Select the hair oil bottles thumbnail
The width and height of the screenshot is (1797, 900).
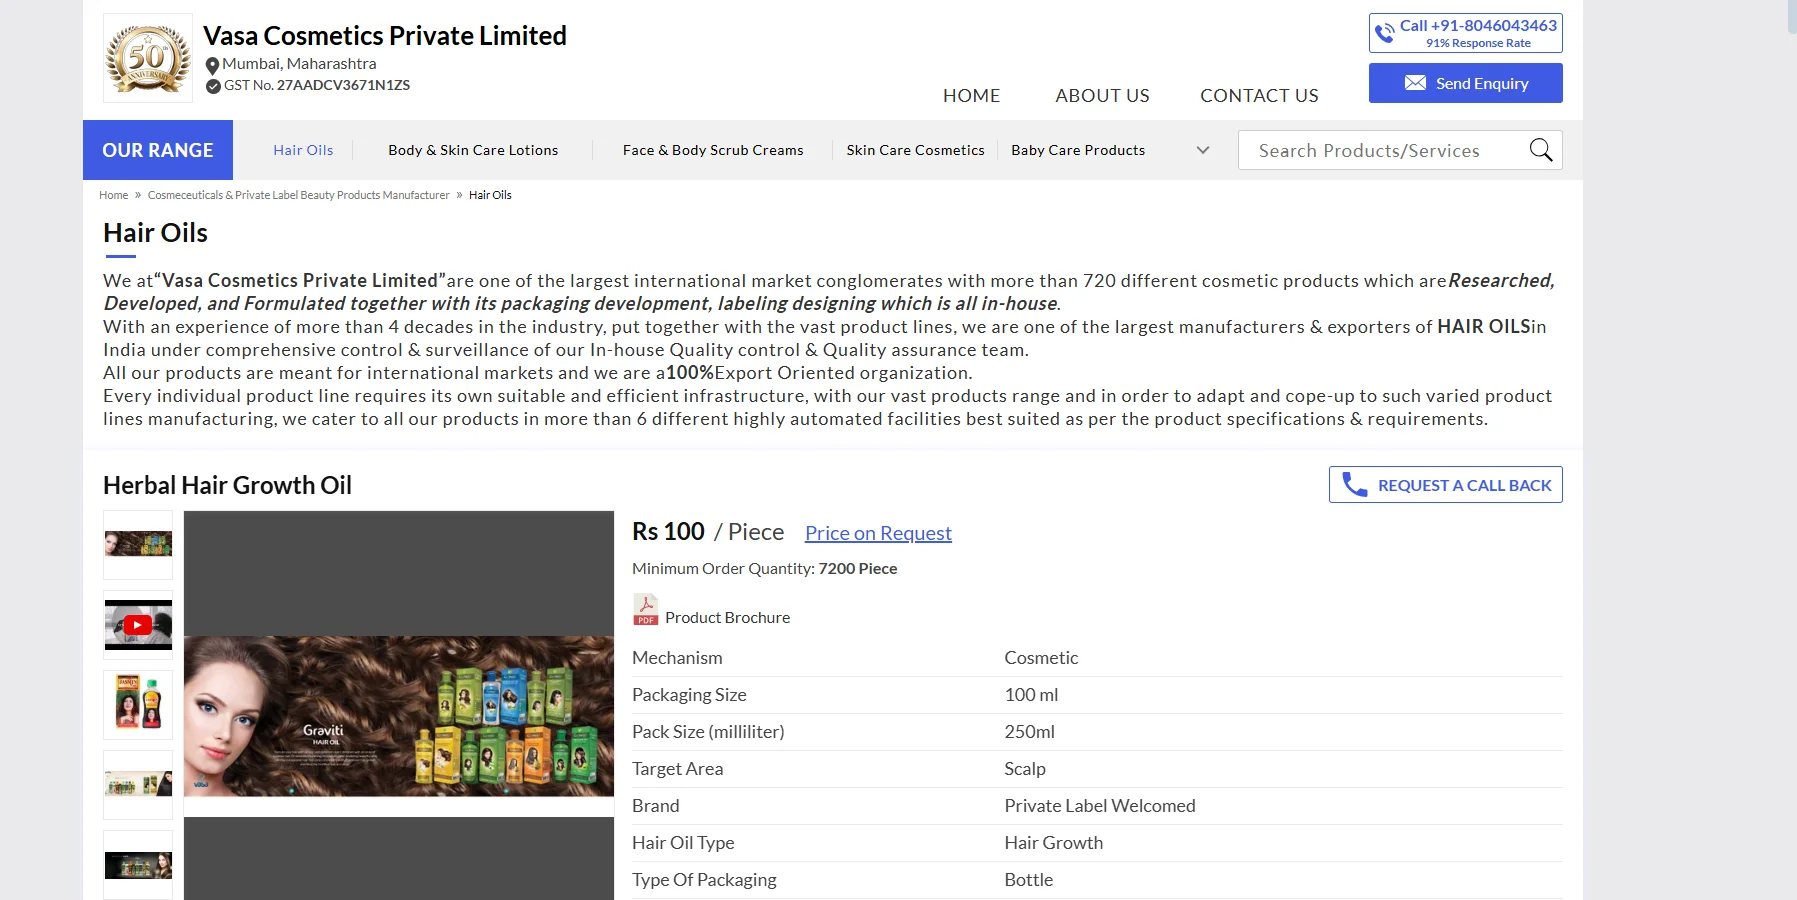(x=138, y=704)
